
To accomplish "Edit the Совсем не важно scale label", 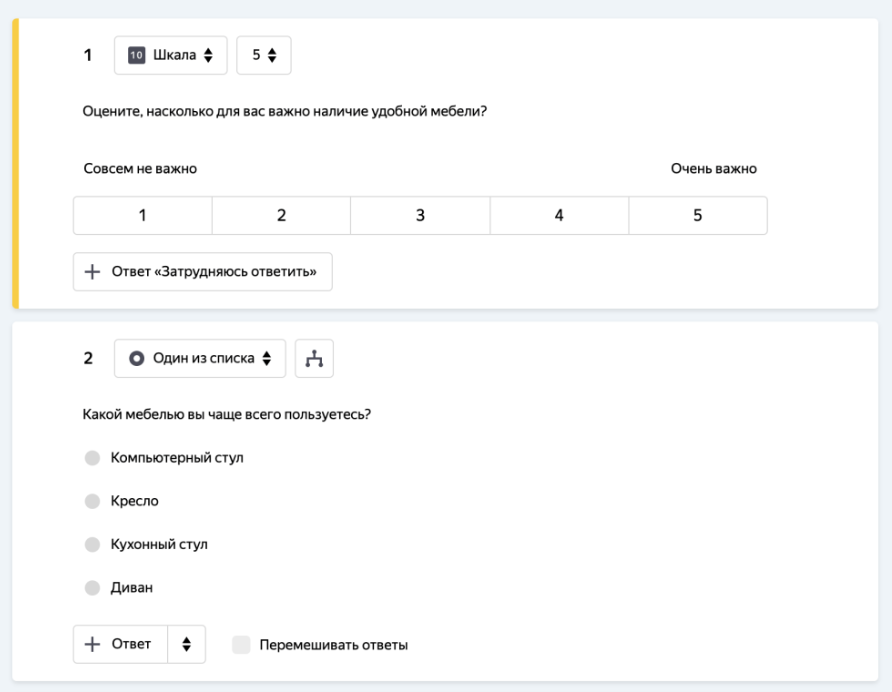I will point(141,168).
